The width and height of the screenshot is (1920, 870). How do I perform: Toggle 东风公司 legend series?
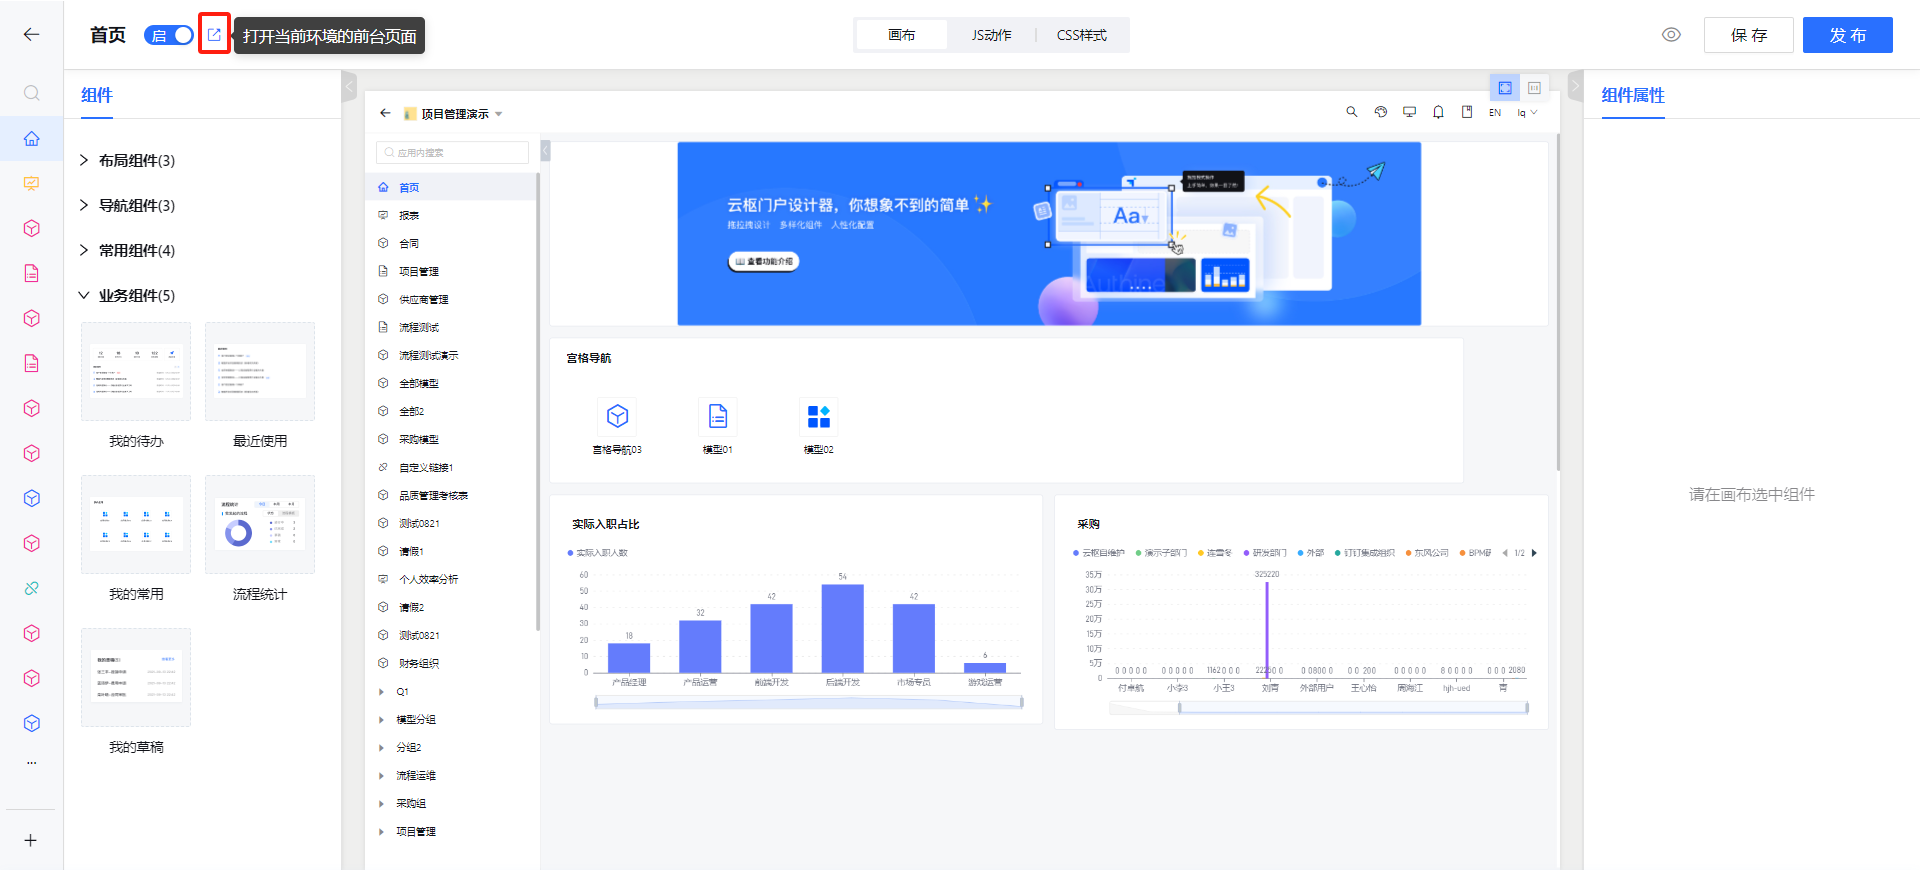pyautogui.click(x=1427, y=553)
